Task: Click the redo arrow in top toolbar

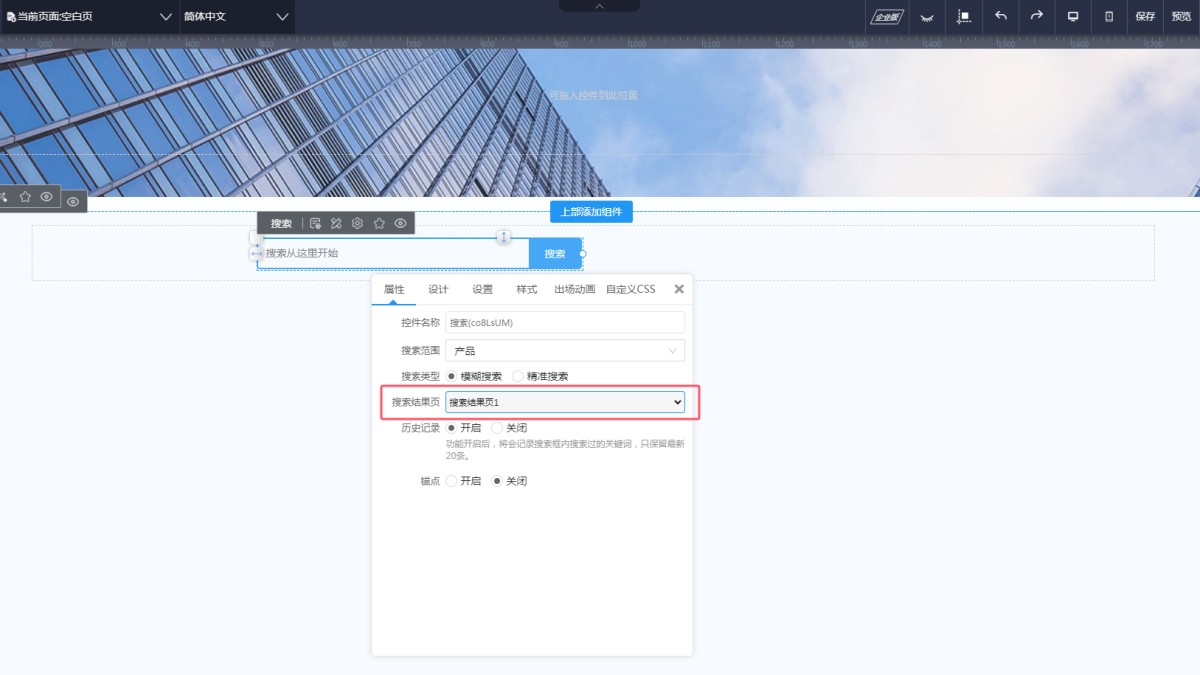Action: (x=1036, y=16)
